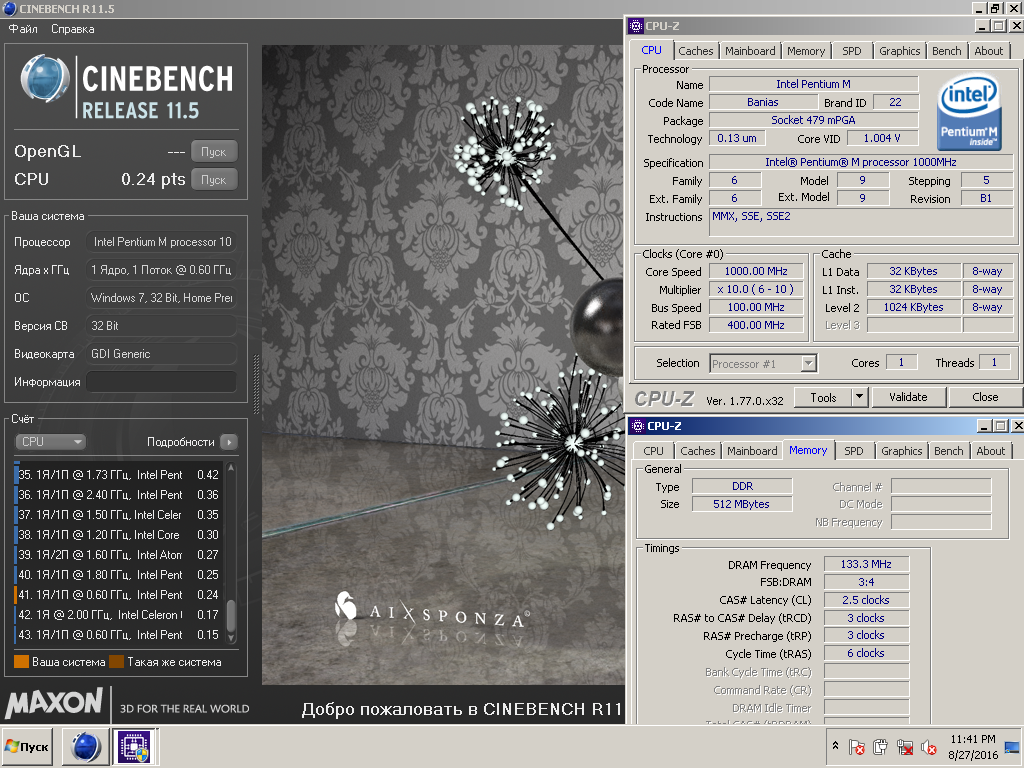Expand the Tools dropdown arrow in CPU-Z

(859, 397)
